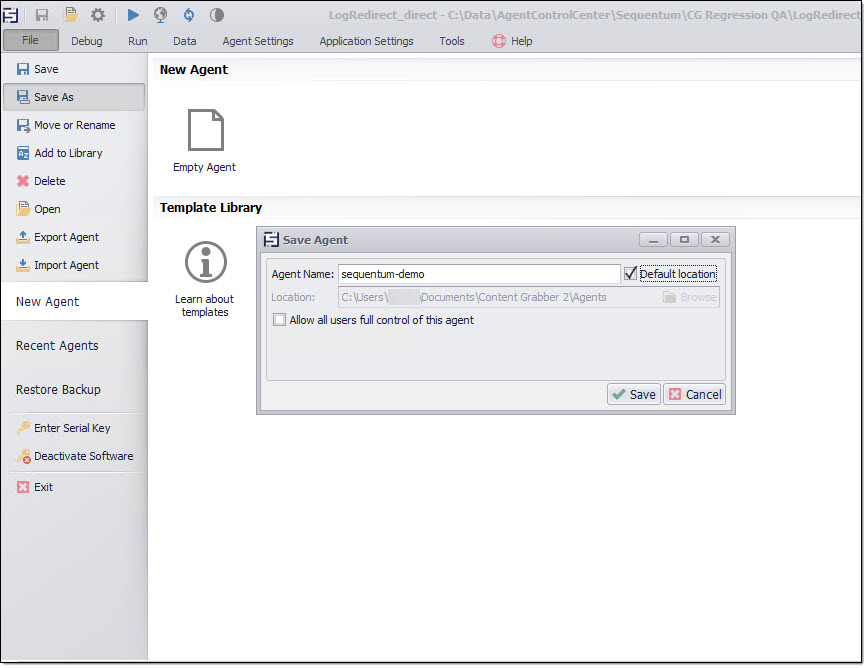Select the Empty Agent template icon

(x=205, y=131)
